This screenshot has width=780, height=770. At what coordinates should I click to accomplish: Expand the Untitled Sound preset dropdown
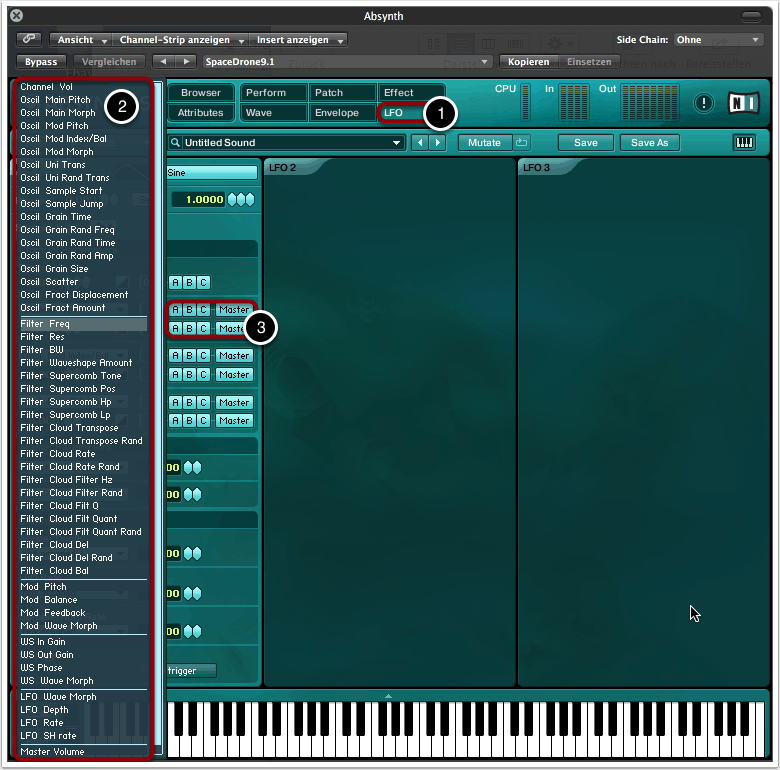[396, 143]
